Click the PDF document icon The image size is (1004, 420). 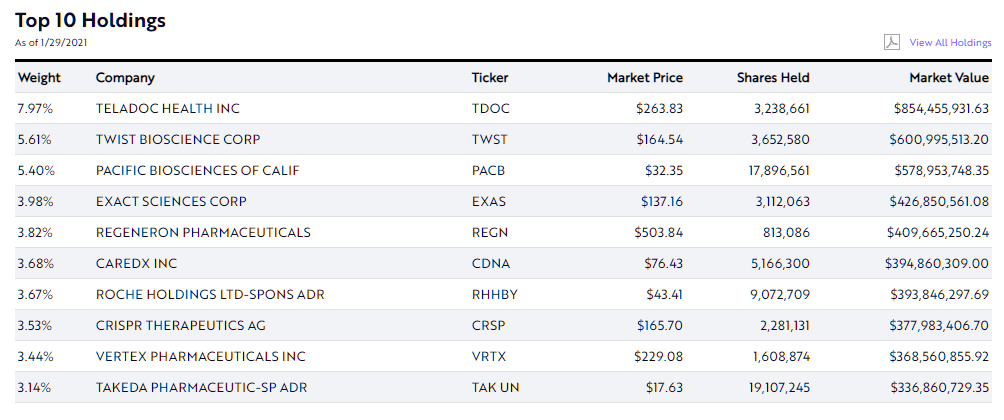click(892, 42)
